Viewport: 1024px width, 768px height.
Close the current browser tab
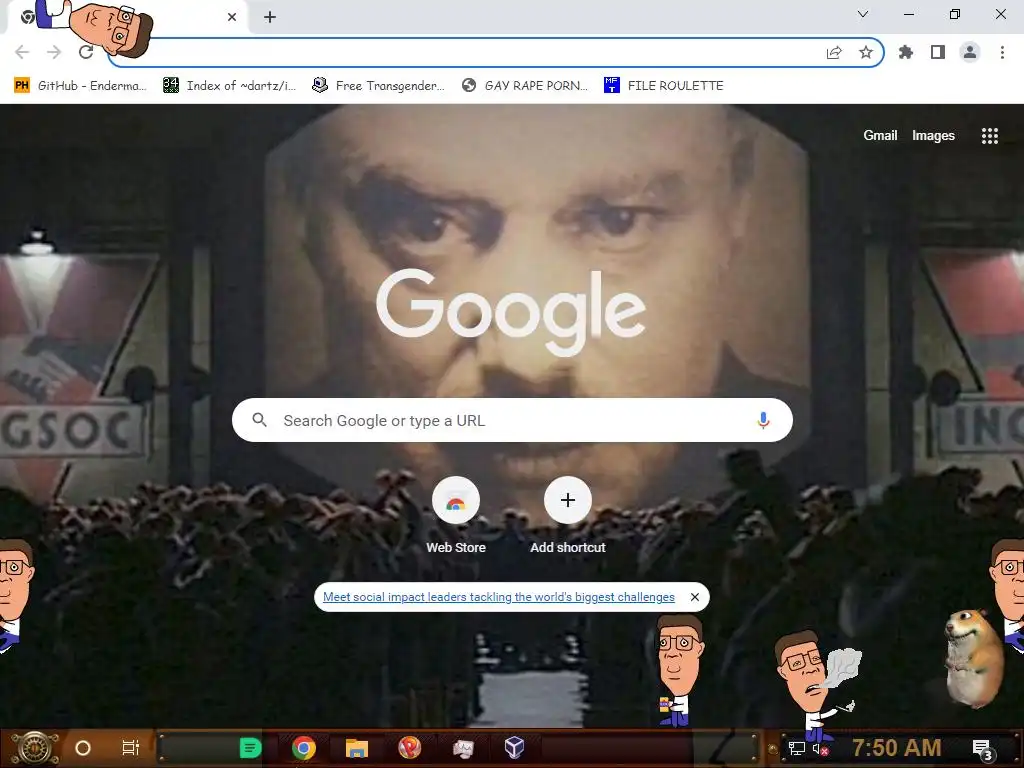click(232, 17)
